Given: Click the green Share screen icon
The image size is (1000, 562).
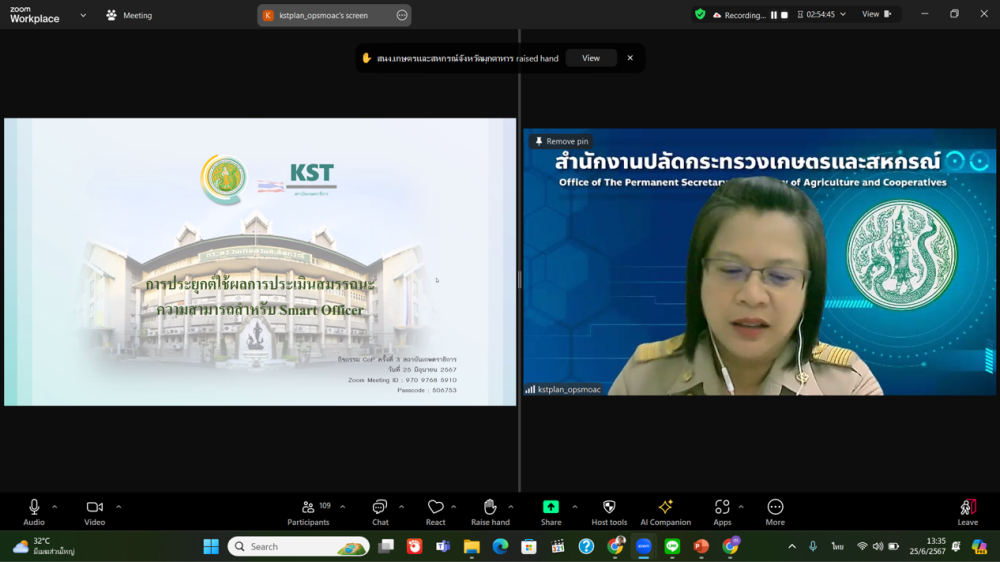Looking at the screenshot, I should pos(551,508).
